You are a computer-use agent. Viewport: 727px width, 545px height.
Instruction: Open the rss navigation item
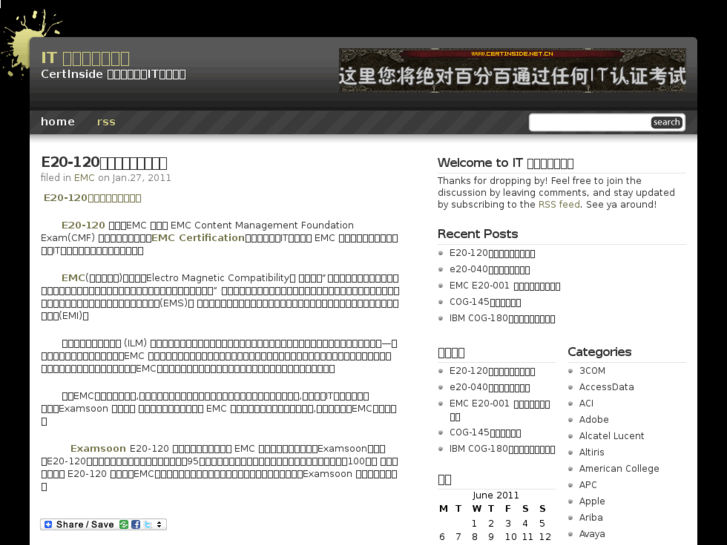click(106, 122)
